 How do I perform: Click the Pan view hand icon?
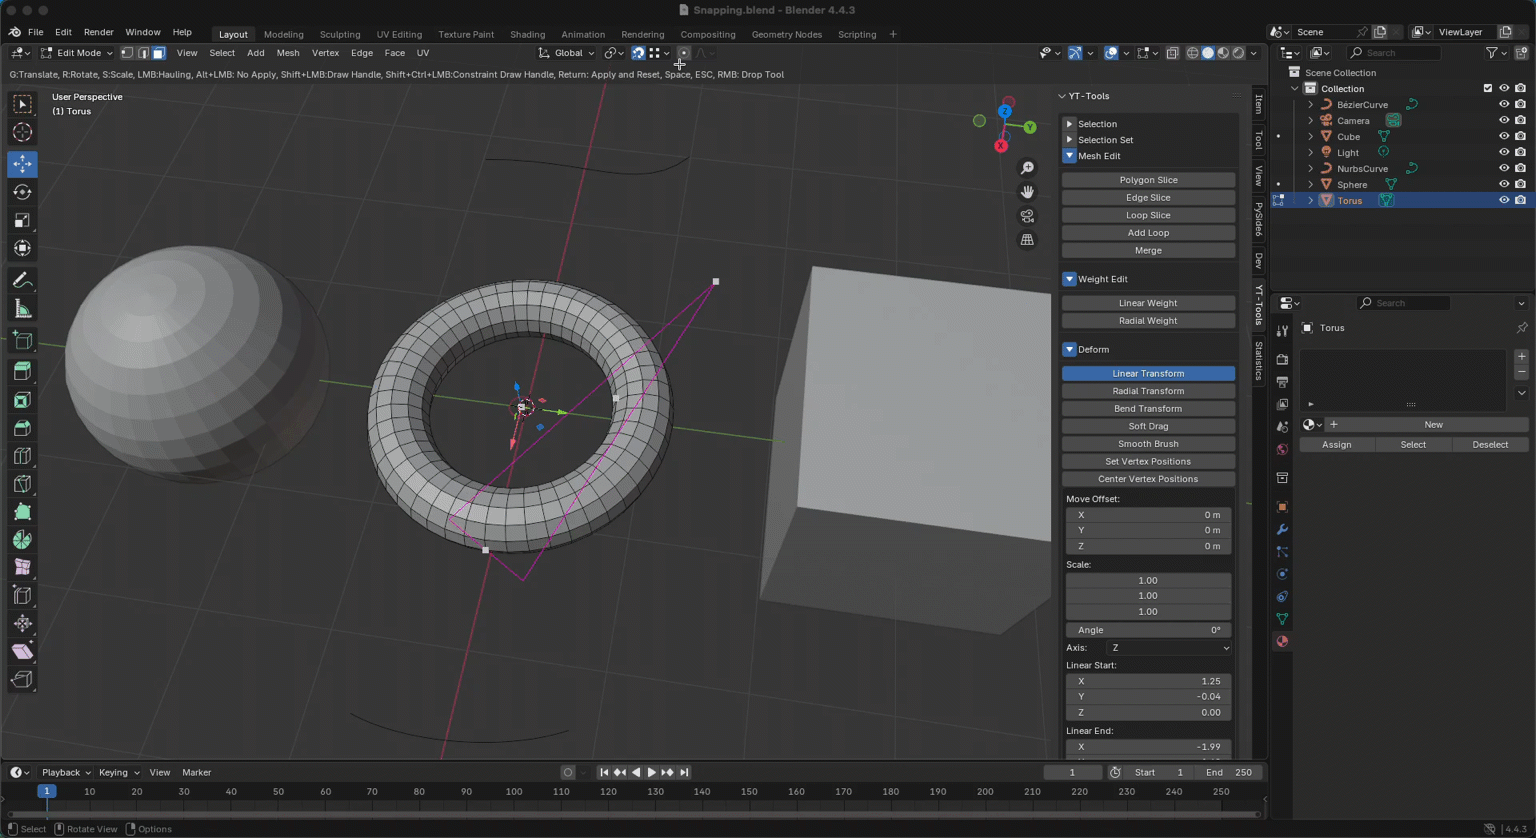1027,192
